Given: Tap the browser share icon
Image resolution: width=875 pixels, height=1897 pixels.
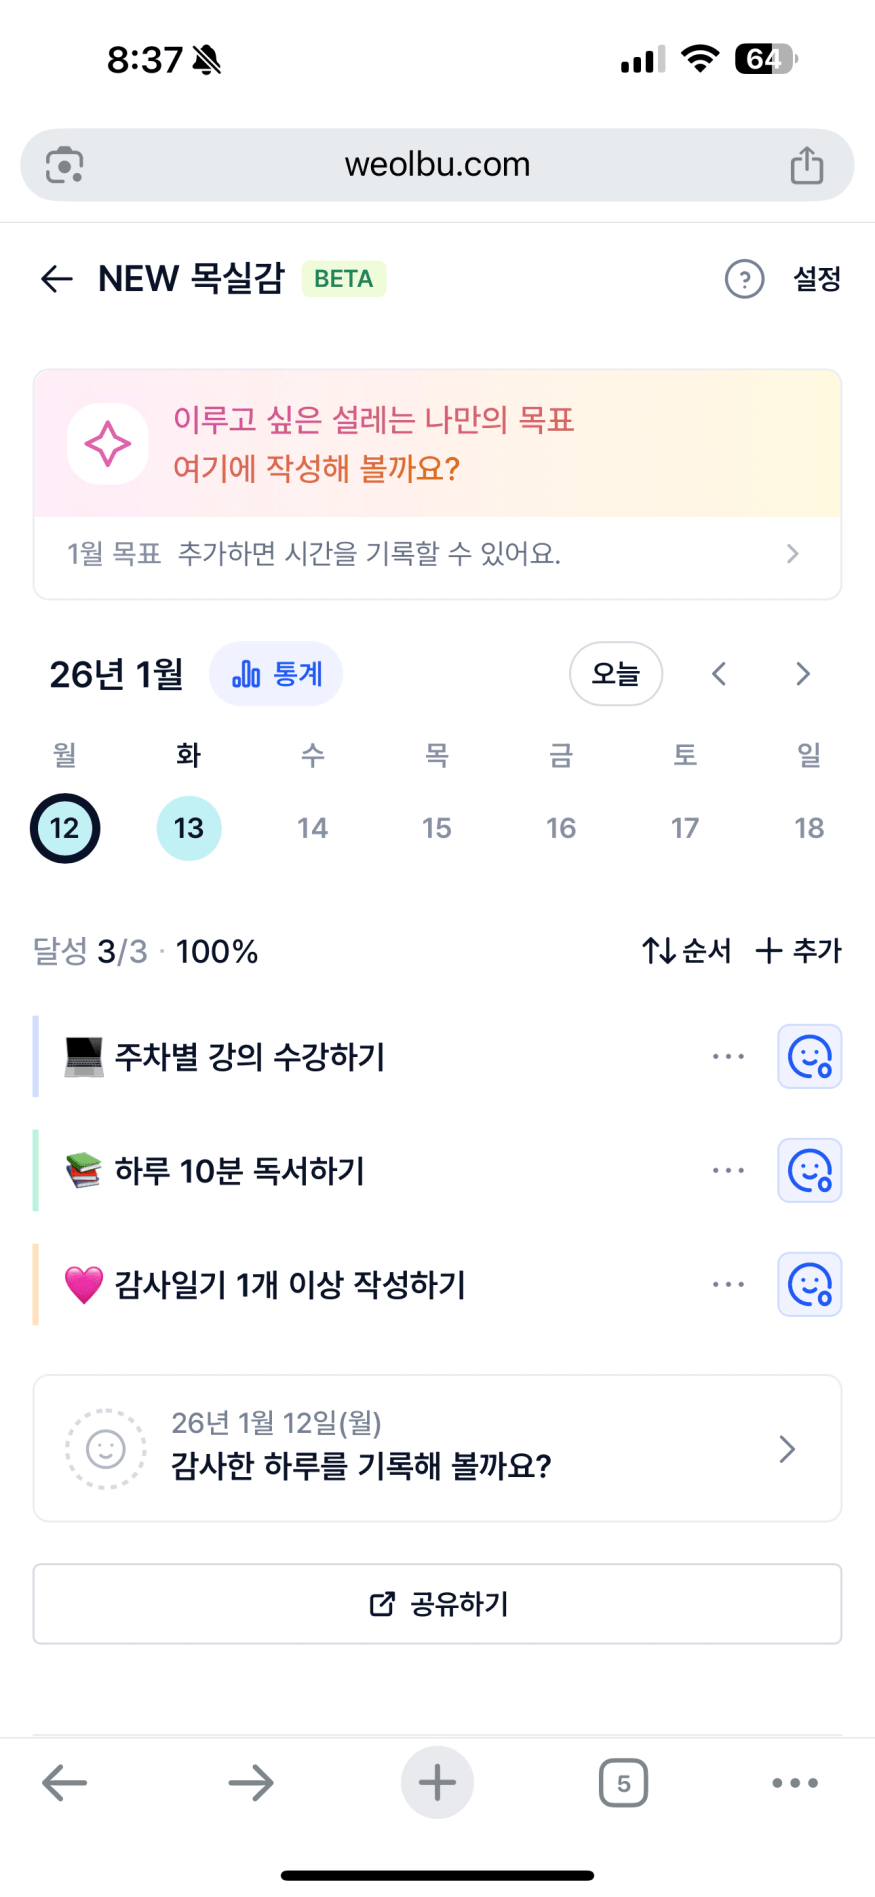Looking at the screenshot, I should point(806,165).
